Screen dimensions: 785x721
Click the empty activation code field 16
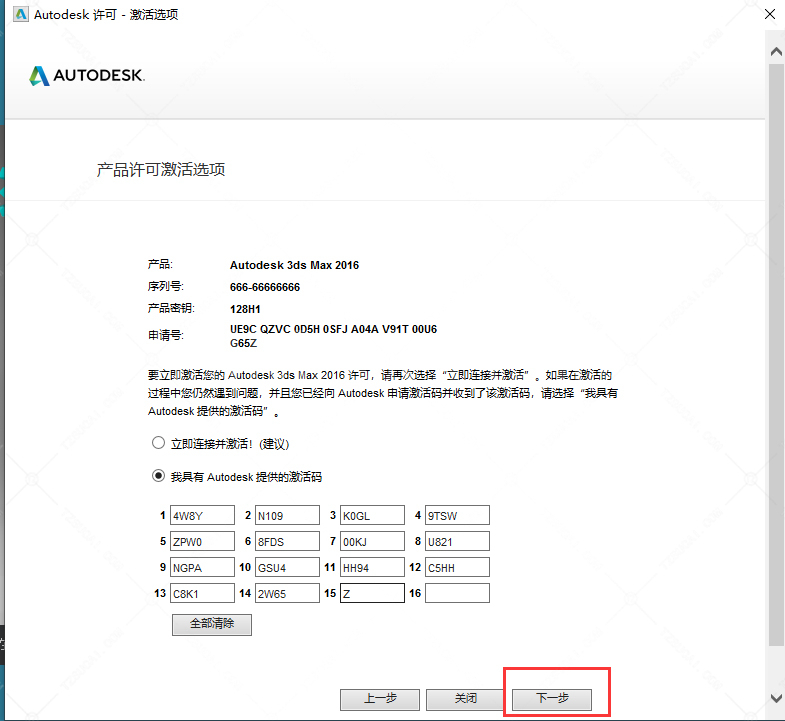[458, 593]
